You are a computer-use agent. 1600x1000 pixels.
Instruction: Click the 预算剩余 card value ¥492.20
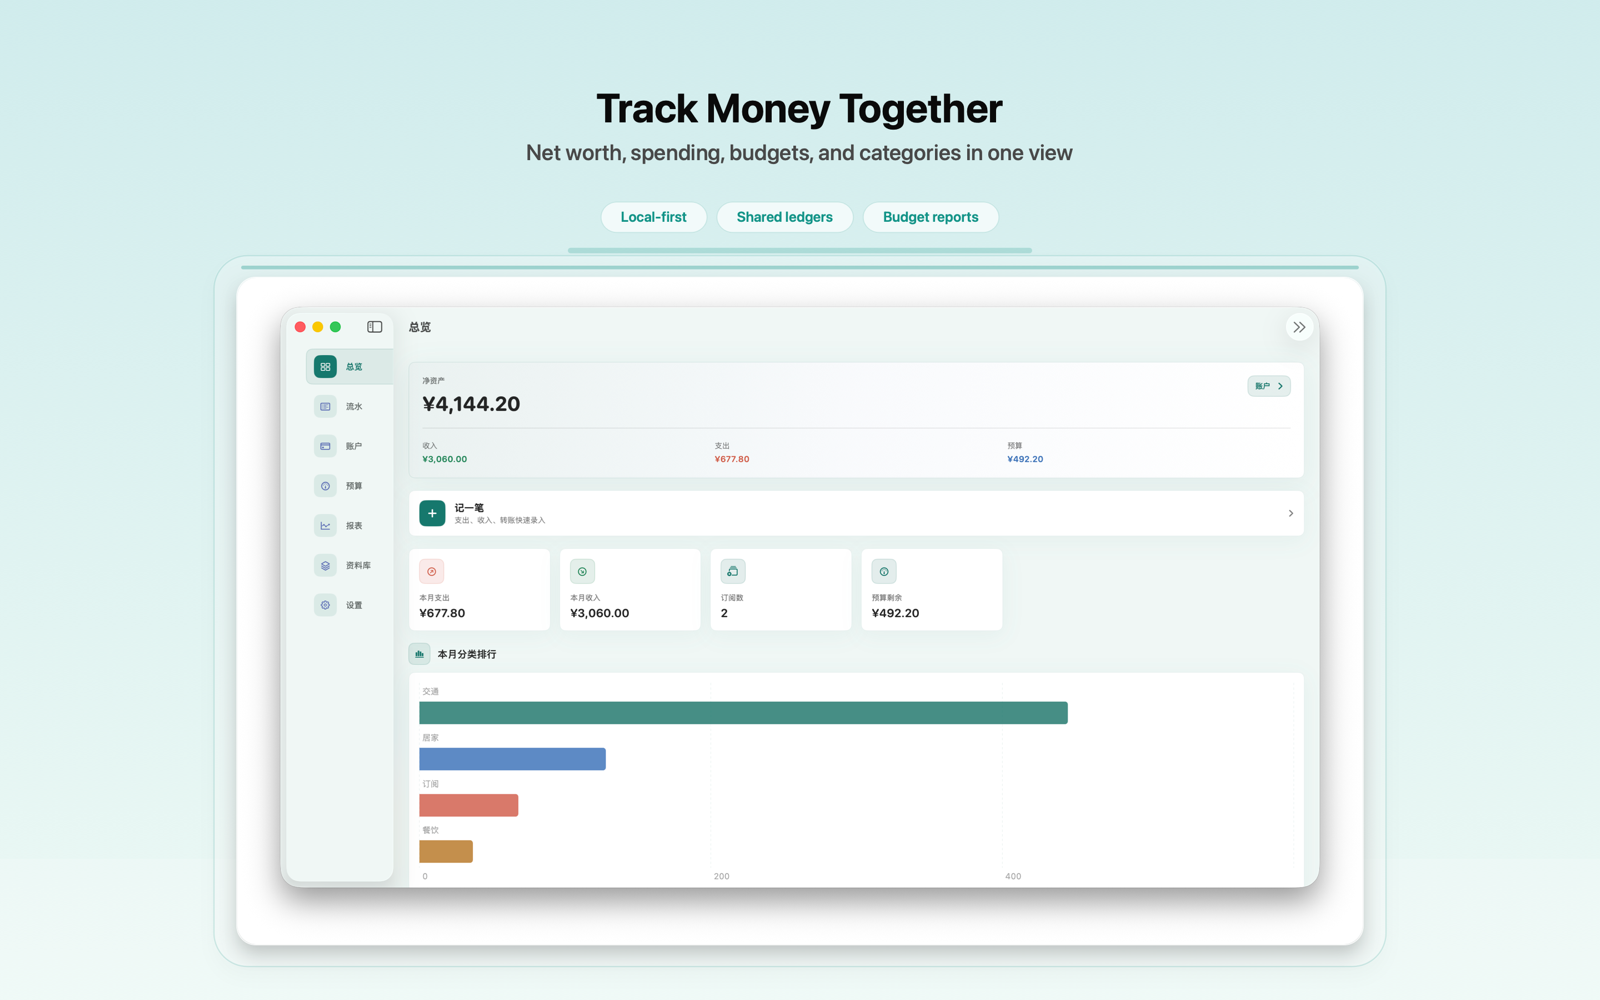pos(895,613)
